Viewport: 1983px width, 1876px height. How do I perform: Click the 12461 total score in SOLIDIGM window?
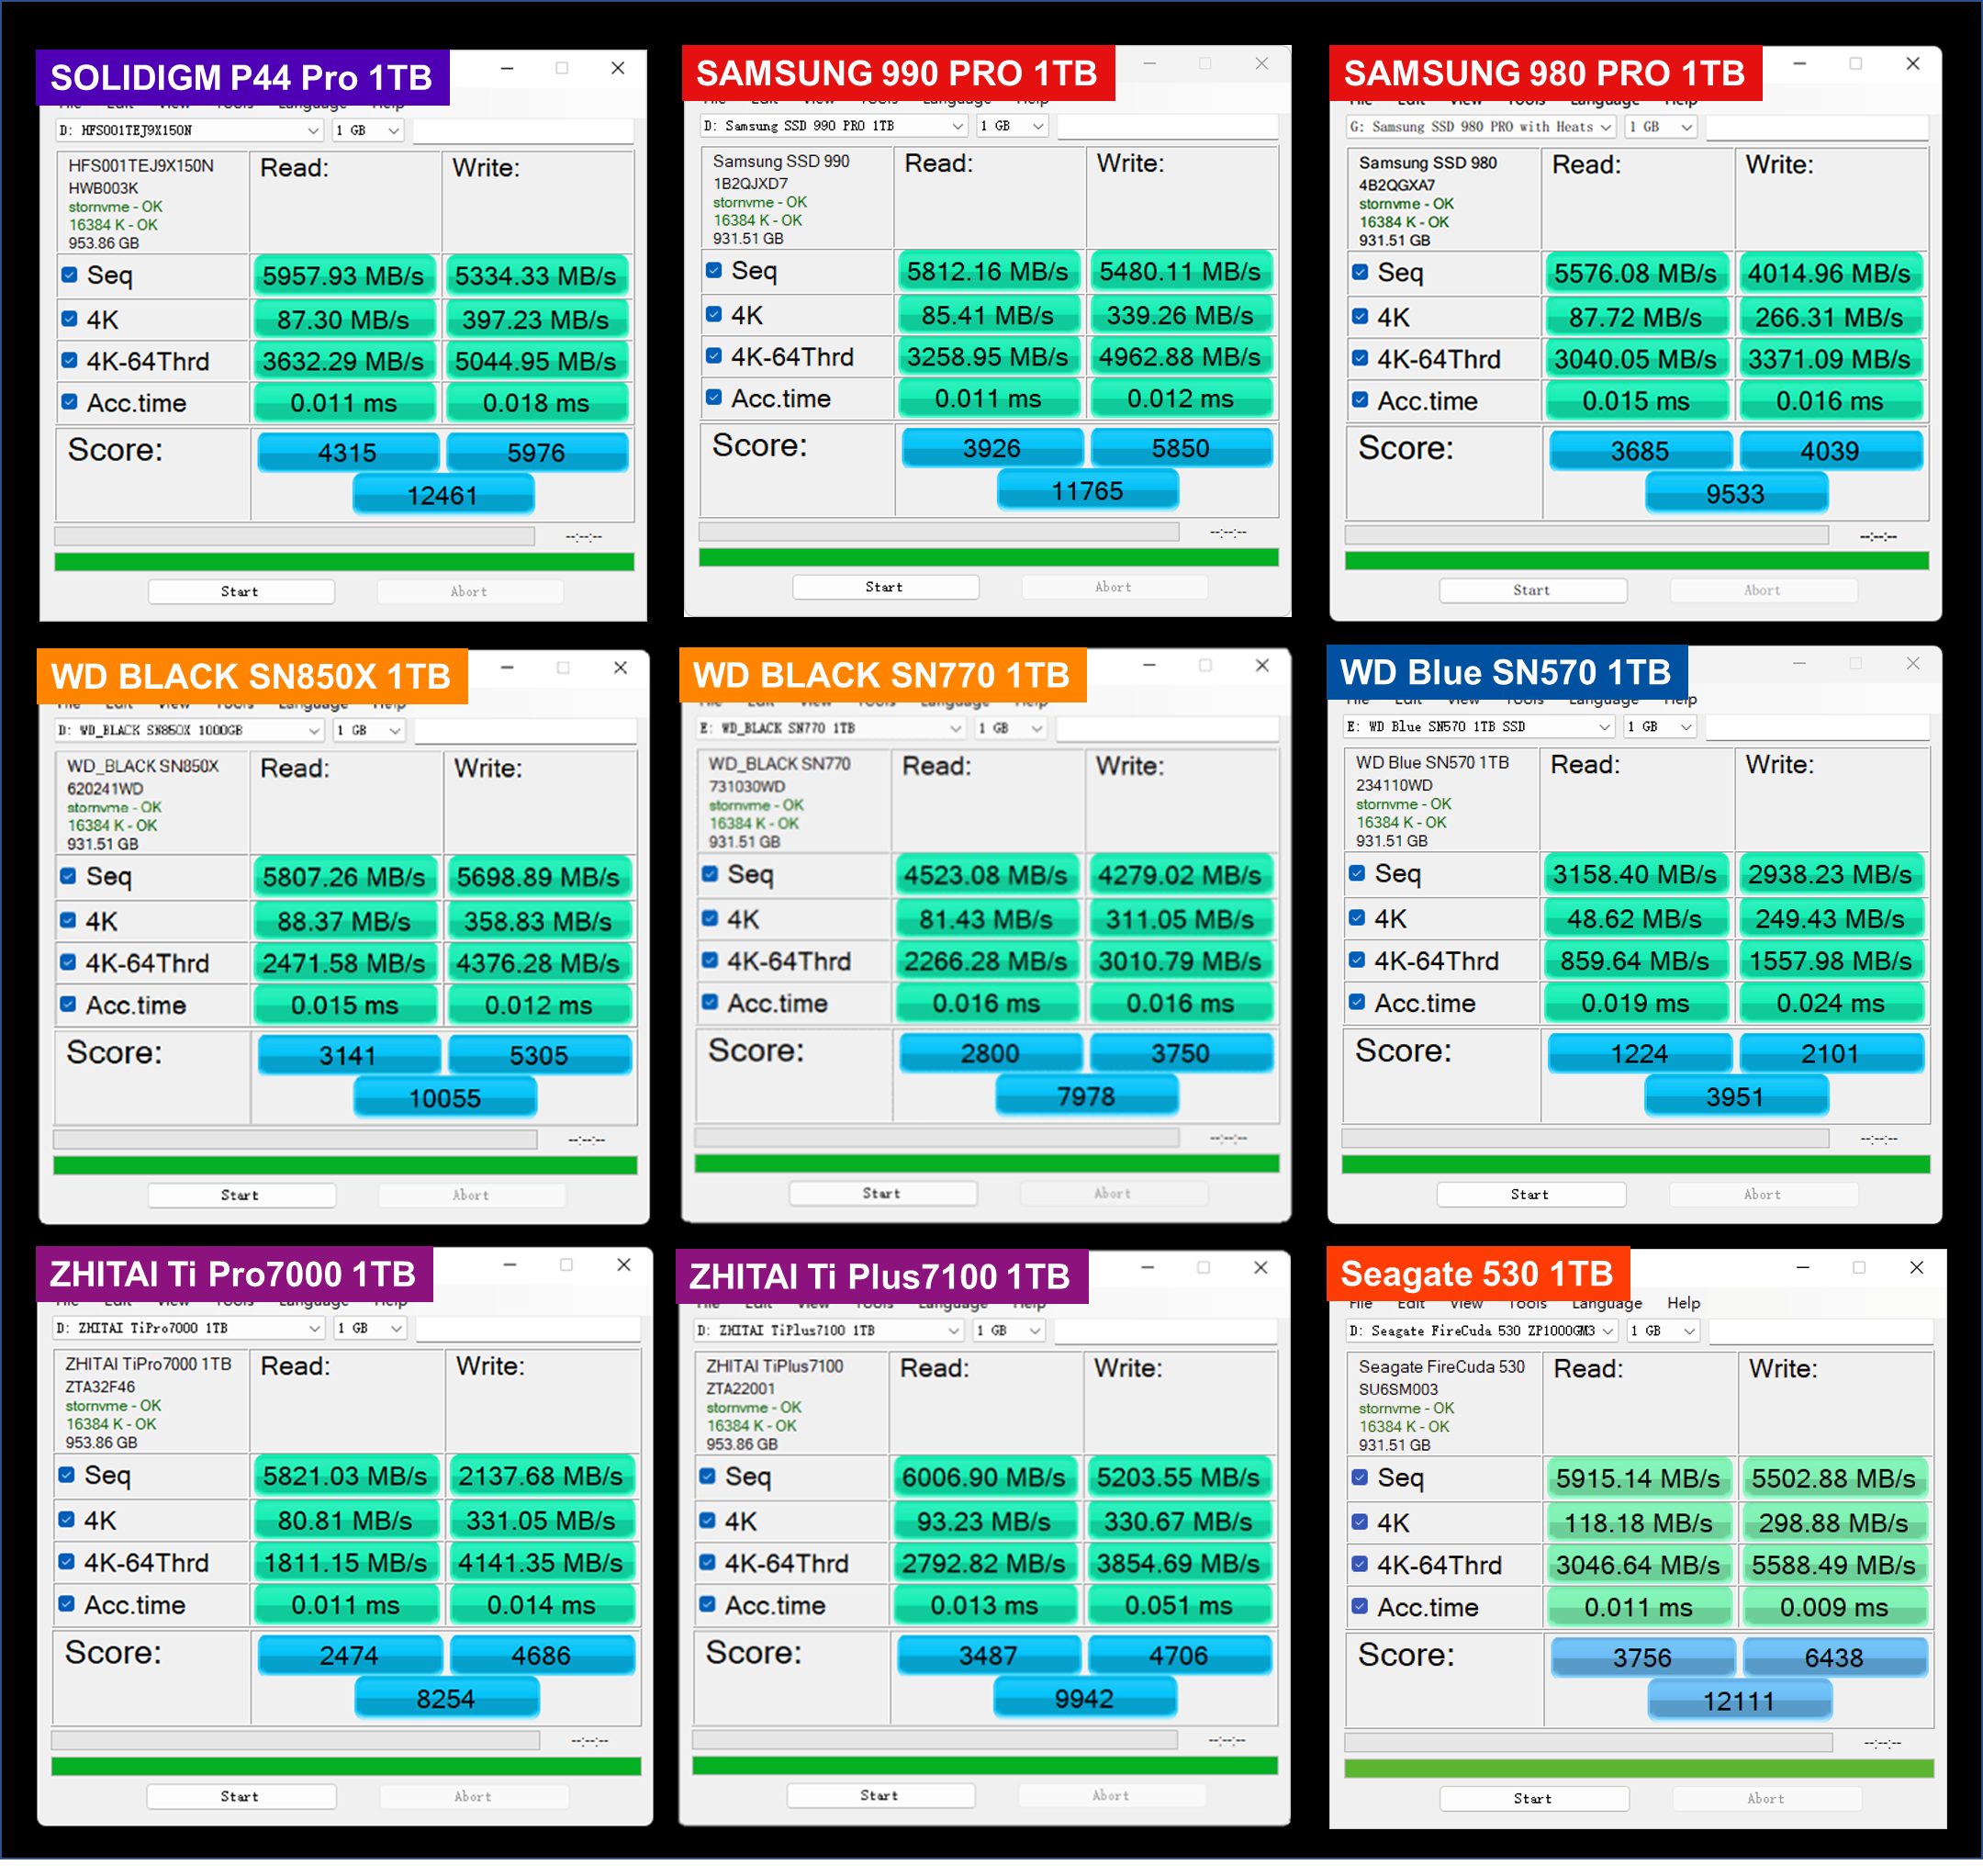point(443,495)
